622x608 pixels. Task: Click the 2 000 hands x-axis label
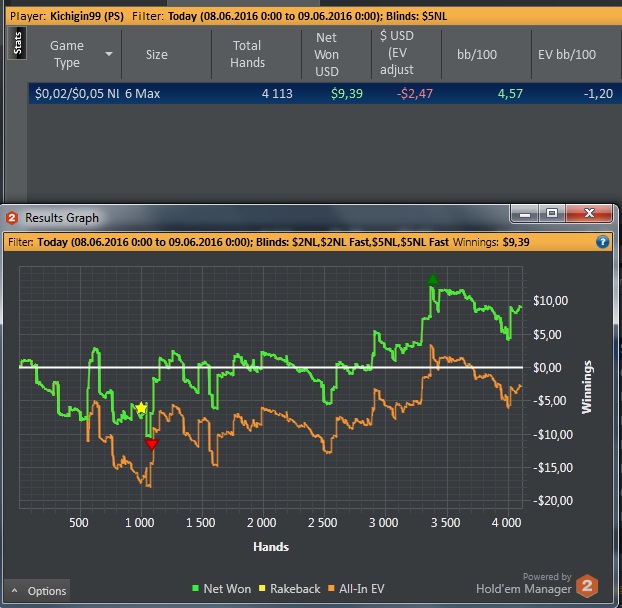[x=261, y=522]
